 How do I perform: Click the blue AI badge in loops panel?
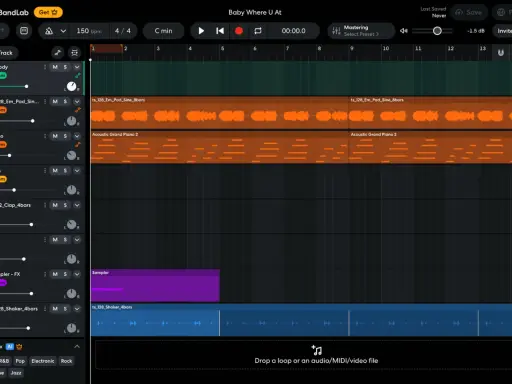tap(10, 347)
